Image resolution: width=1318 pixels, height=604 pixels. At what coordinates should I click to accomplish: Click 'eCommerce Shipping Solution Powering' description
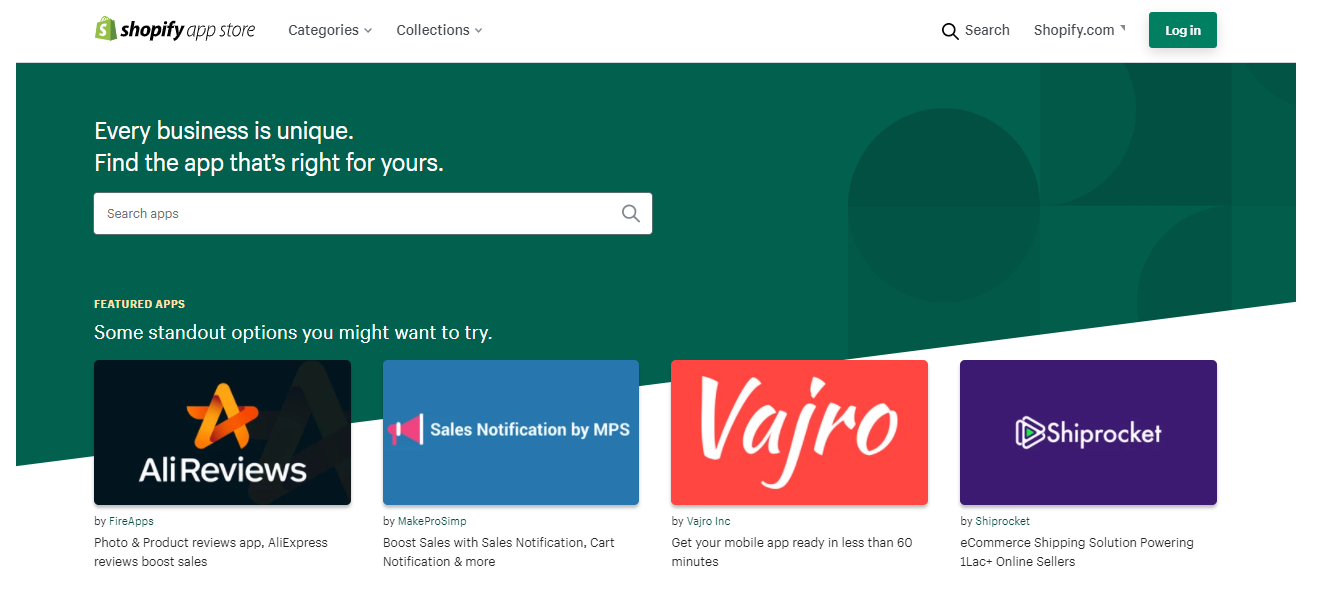click(1077, 552)
